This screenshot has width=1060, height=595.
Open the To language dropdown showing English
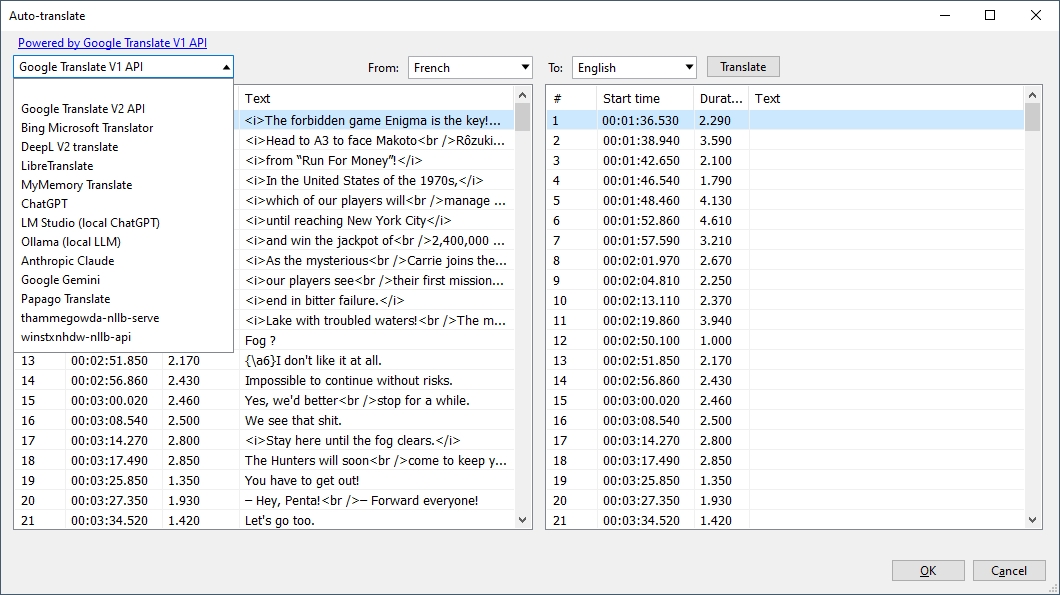point(634,68)
